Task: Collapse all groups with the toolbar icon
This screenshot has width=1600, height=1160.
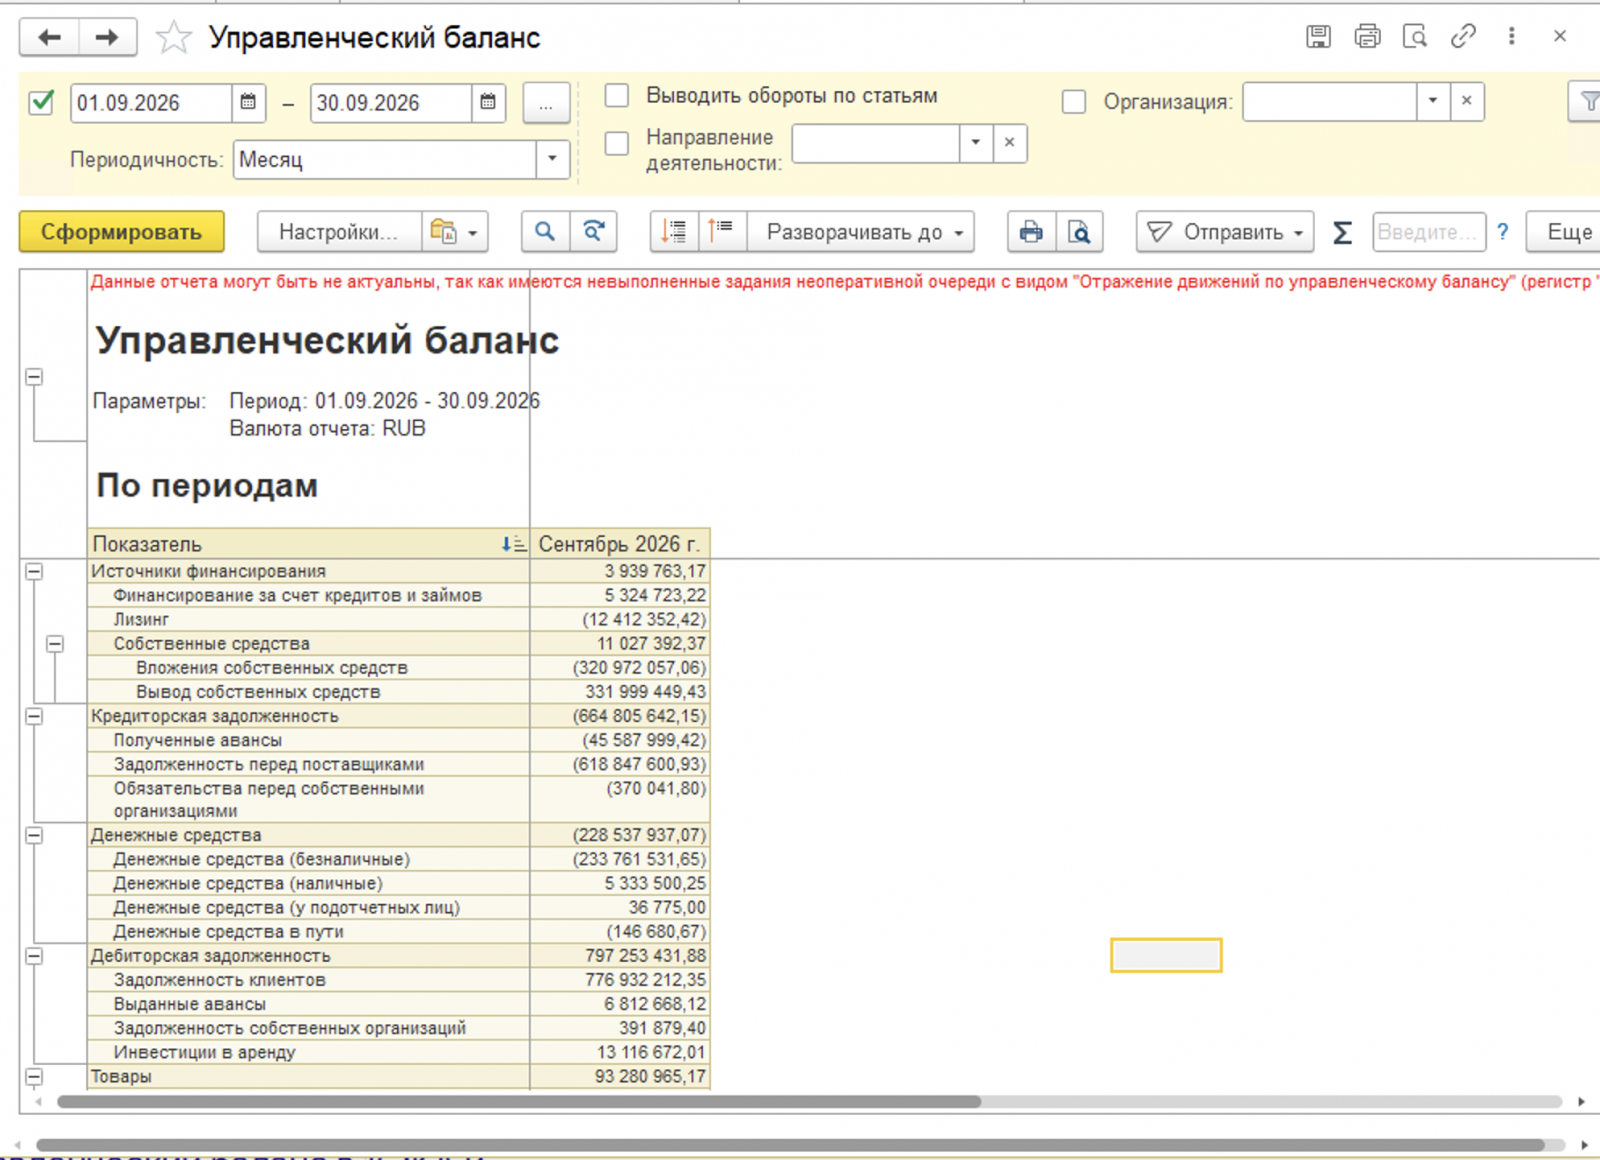Action: pos(674,232)
